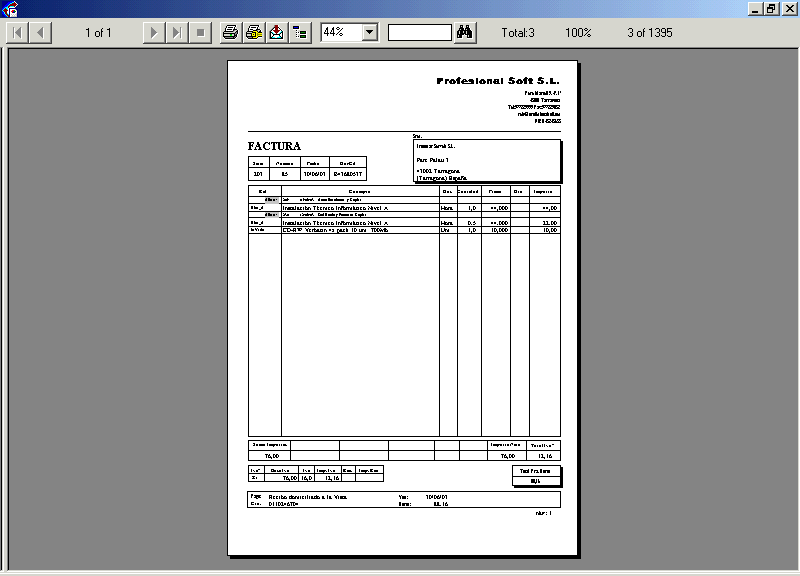Click the binoculars search icon
800x576 pixels.
point(464,33)
